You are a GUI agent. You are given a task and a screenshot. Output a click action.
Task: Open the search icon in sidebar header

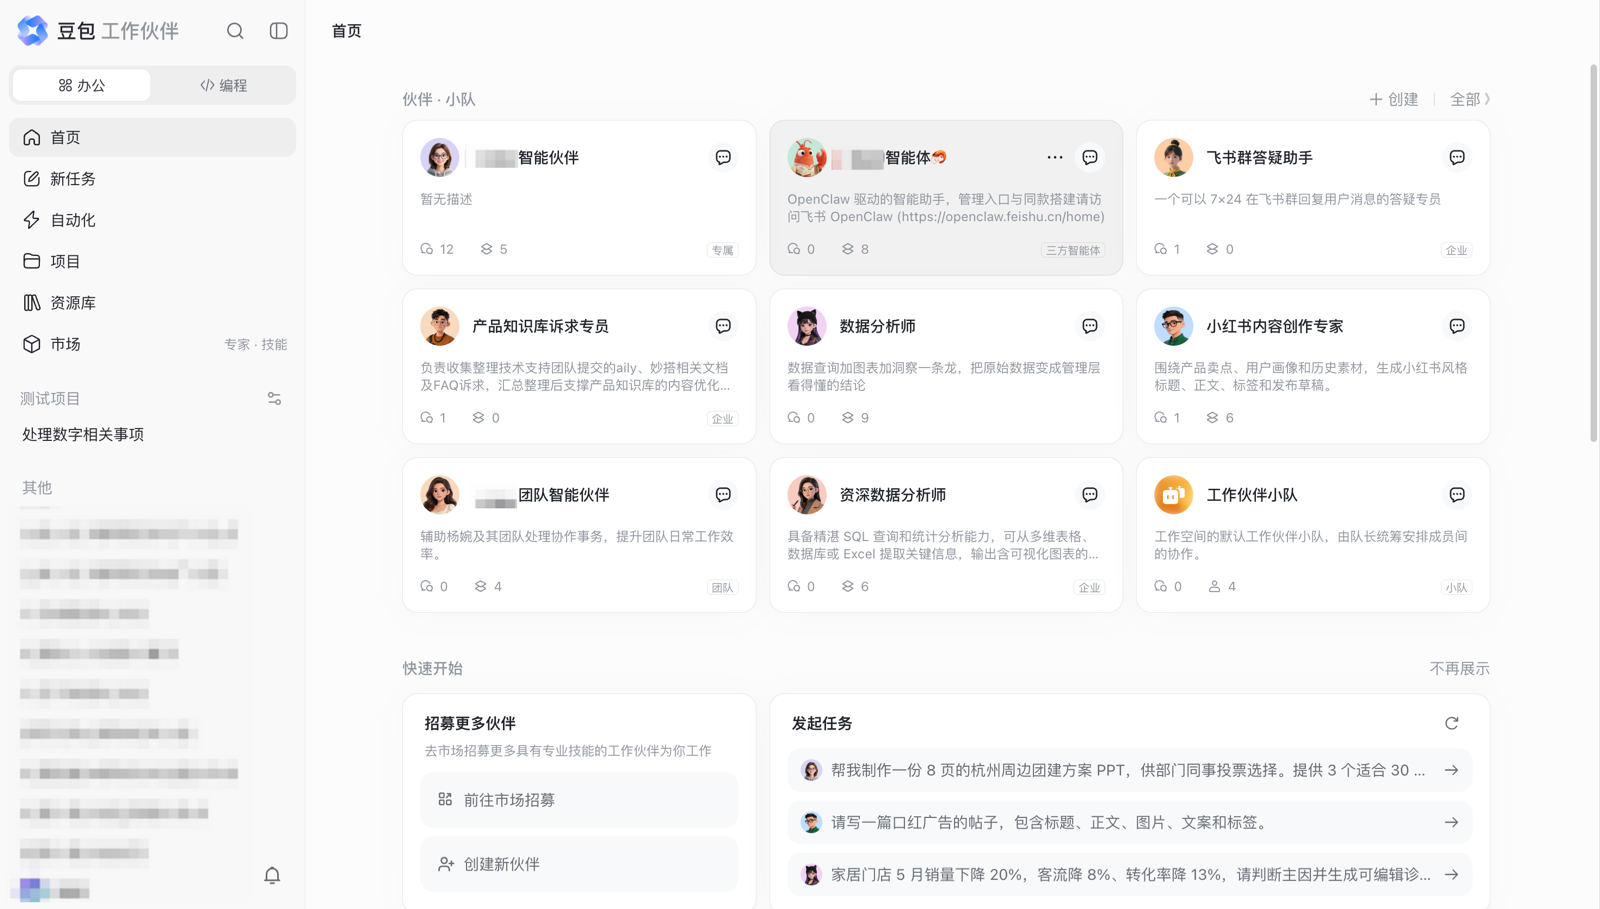[x=235, y=31]
